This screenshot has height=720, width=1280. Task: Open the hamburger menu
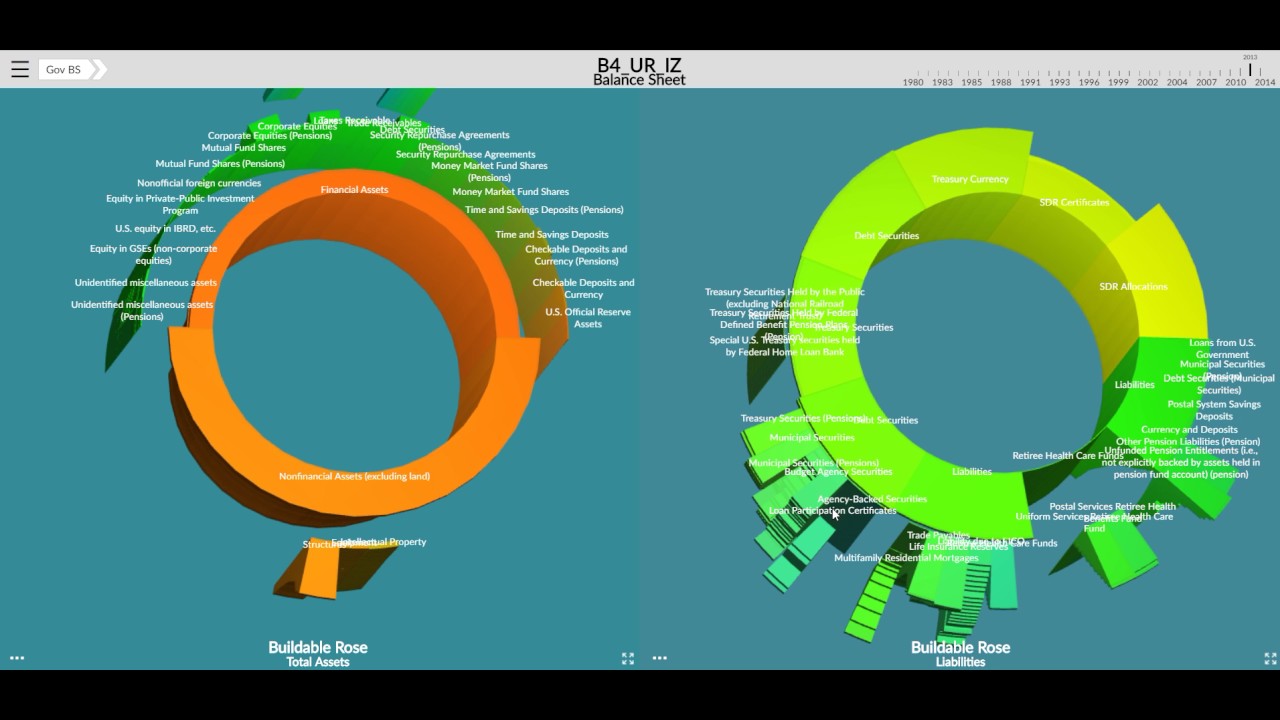pos(20,69)
